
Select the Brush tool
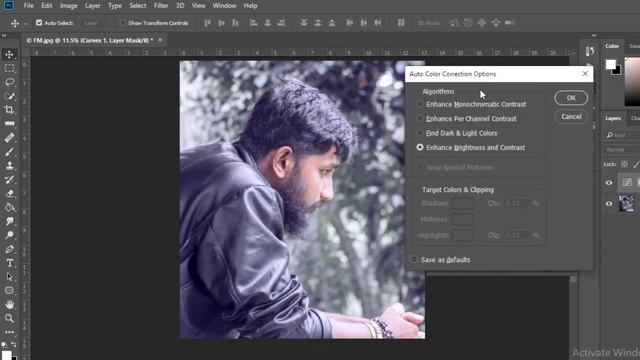click(x=9, y=152)
